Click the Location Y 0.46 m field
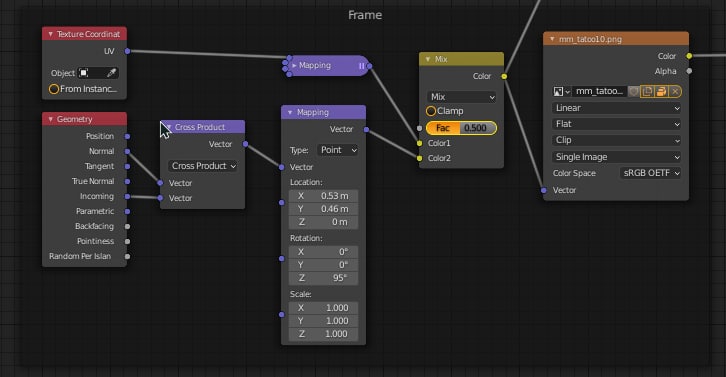The height and width of the screenshot is (377, 726). click(323, 209)
